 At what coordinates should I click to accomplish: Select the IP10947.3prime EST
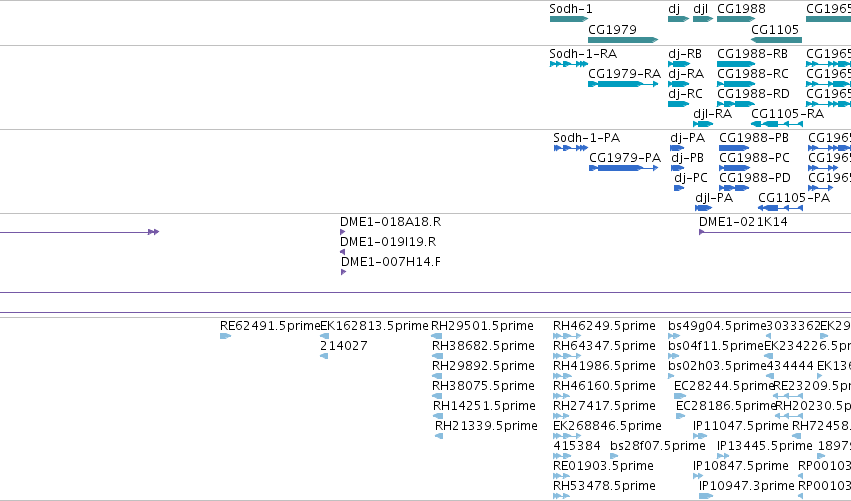tap(706, 497)
